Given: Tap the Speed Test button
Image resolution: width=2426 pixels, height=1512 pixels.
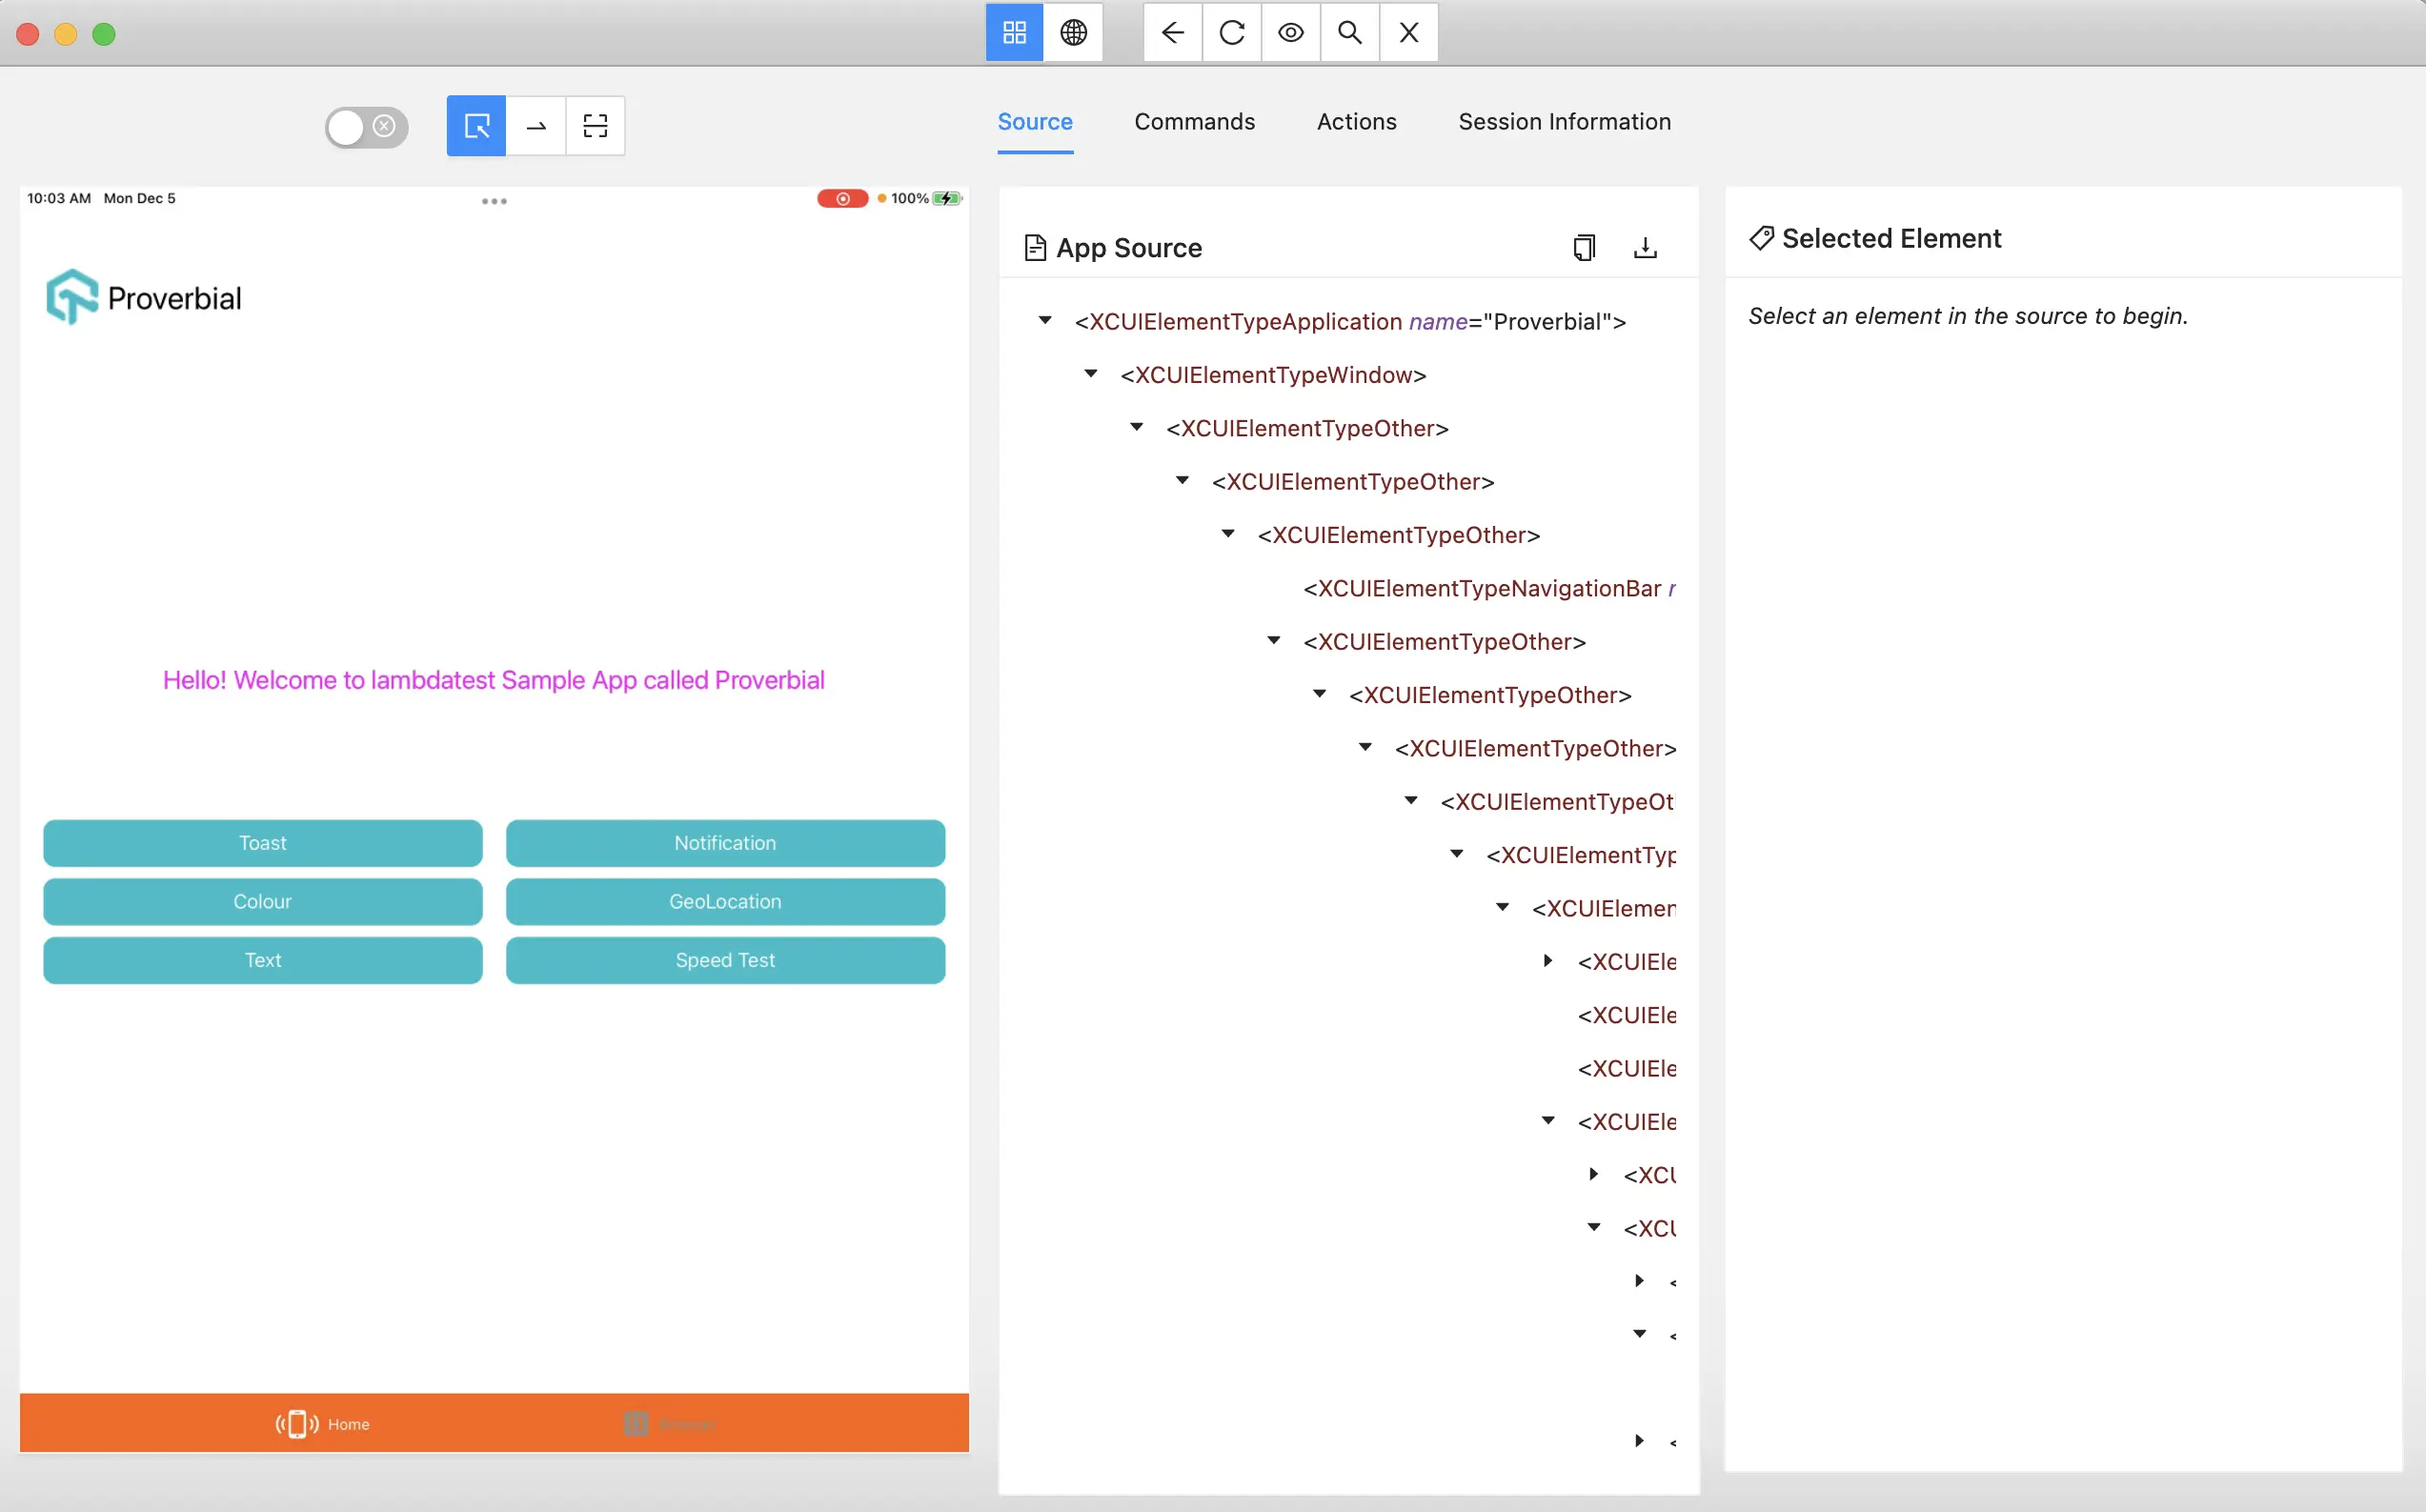Looking at the screenshot, I should coord(725,960).
